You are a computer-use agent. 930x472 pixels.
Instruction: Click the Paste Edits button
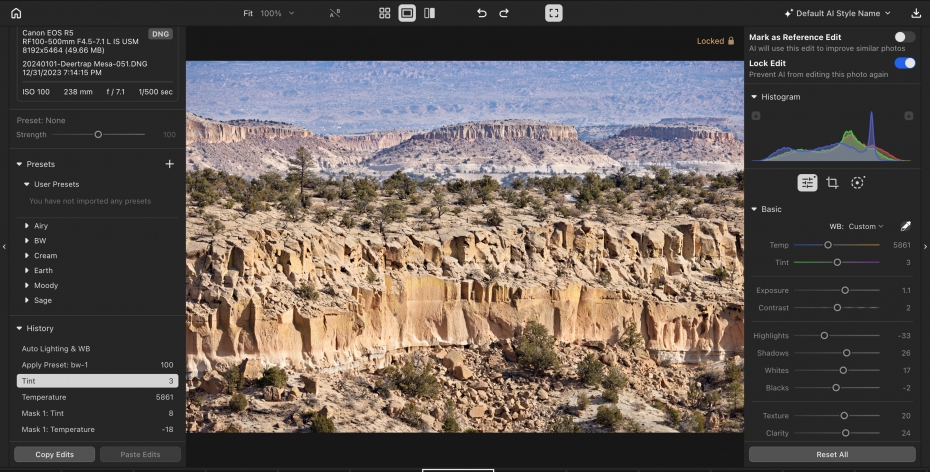pyautogui.click(x=141, y=454)
